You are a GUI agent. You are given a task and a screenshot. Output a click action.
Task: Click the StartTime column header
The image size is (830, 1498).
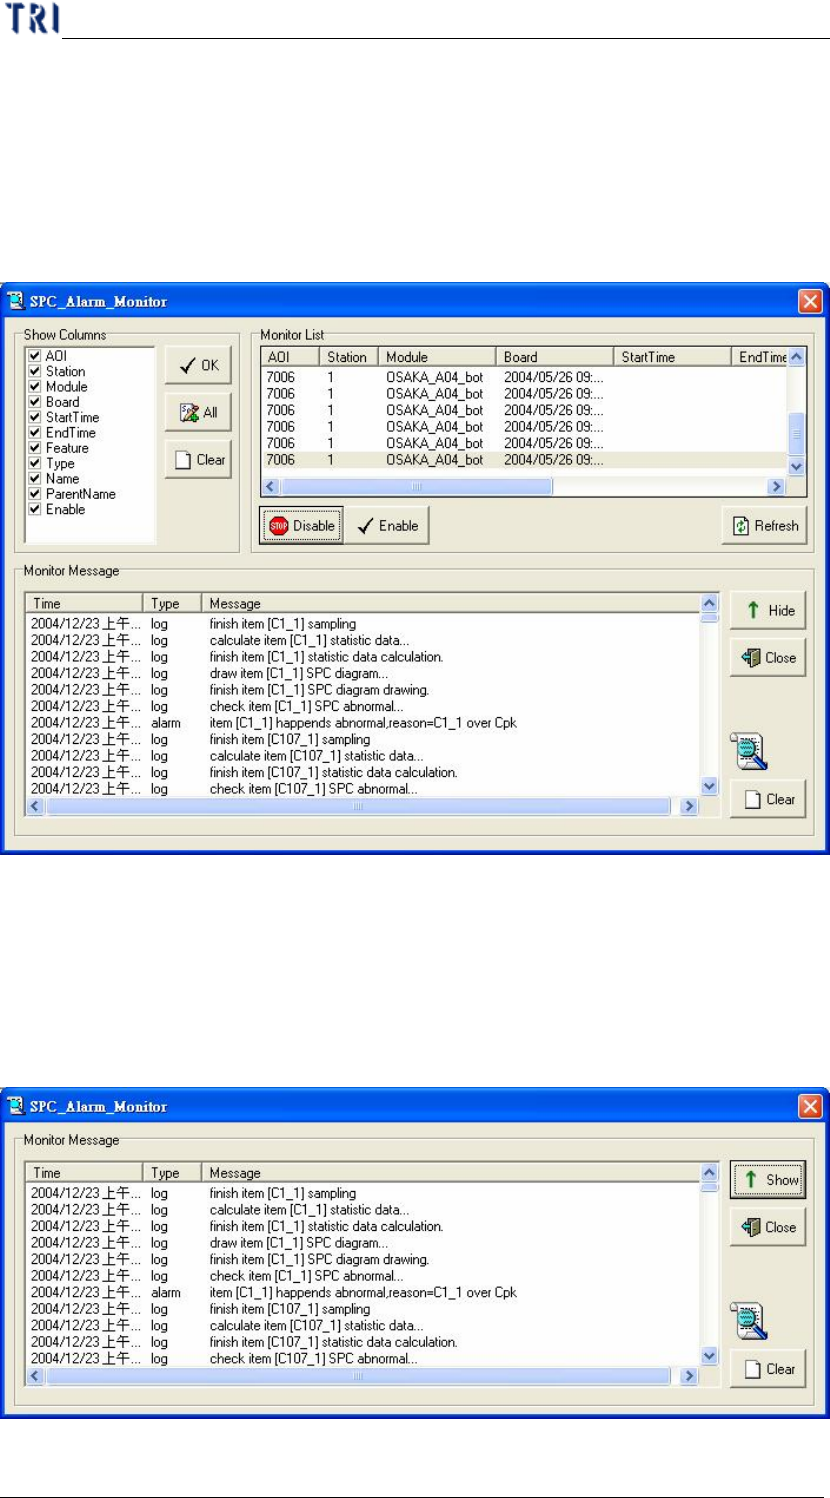pyautogui.click(x=672, y=357)
